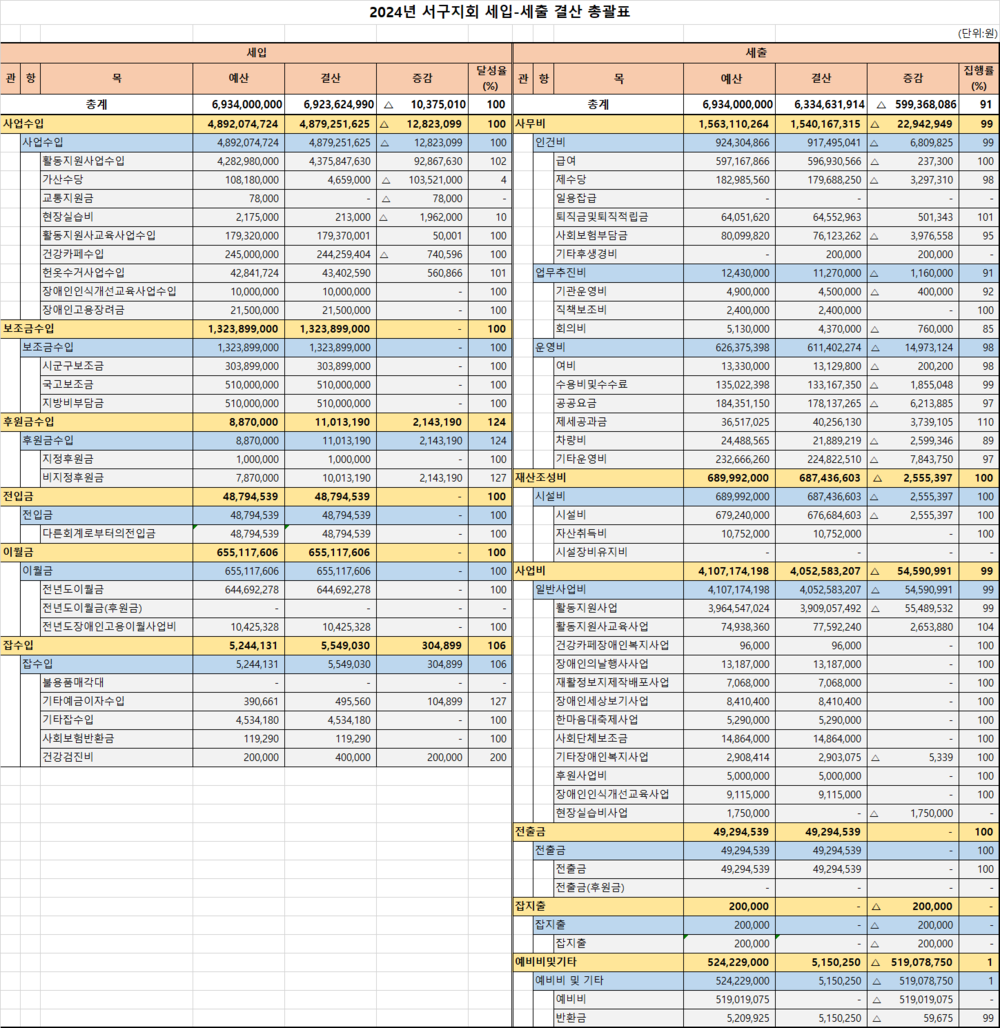The height and width of the screenshot is (1028, 1000).
Task: Select the '현장실습비사업' label cell
Action: 618,813
